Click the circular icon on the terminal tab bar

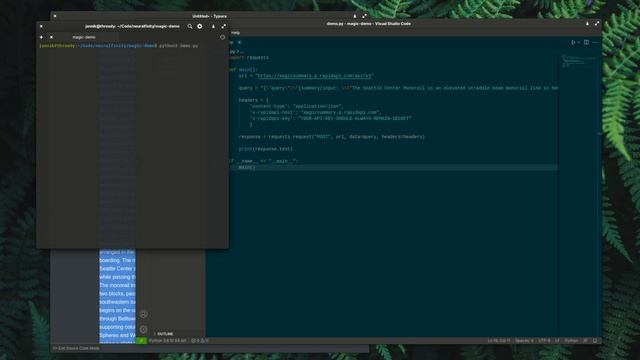point(222,37)
